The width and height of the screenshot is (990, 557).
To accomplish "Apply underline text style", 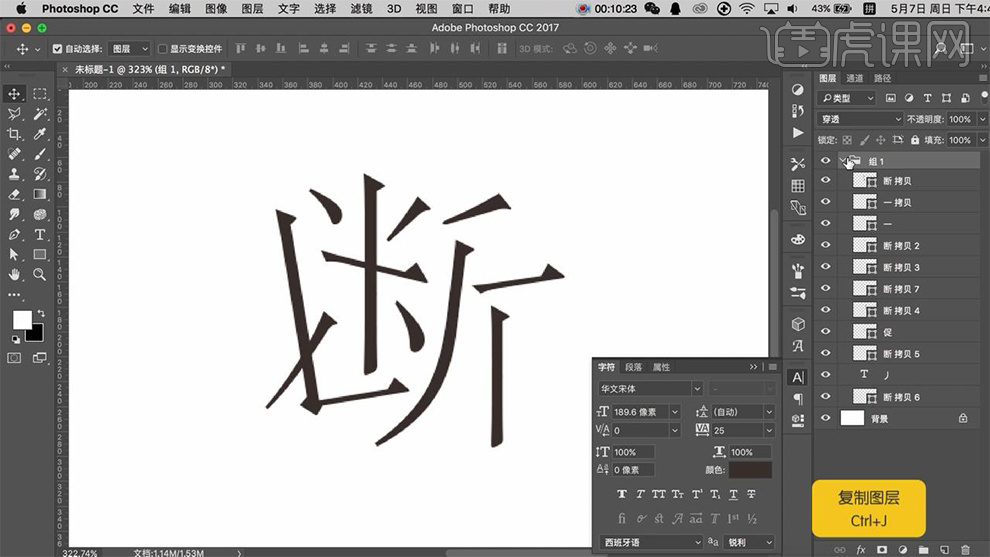I will (x=733, y=494).
